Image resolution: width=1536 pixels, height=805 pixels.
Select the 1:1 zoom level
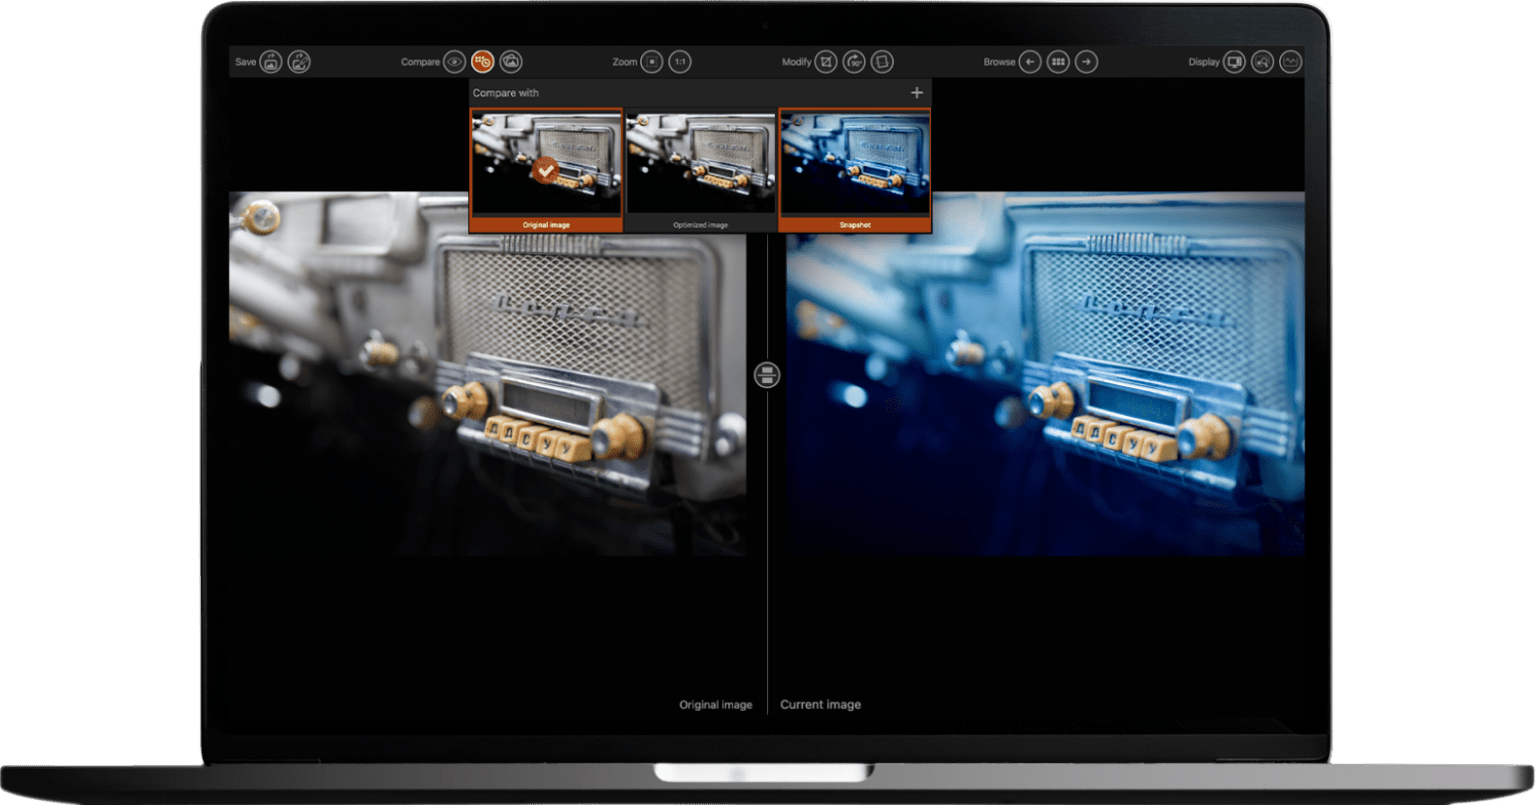[680, 62]
